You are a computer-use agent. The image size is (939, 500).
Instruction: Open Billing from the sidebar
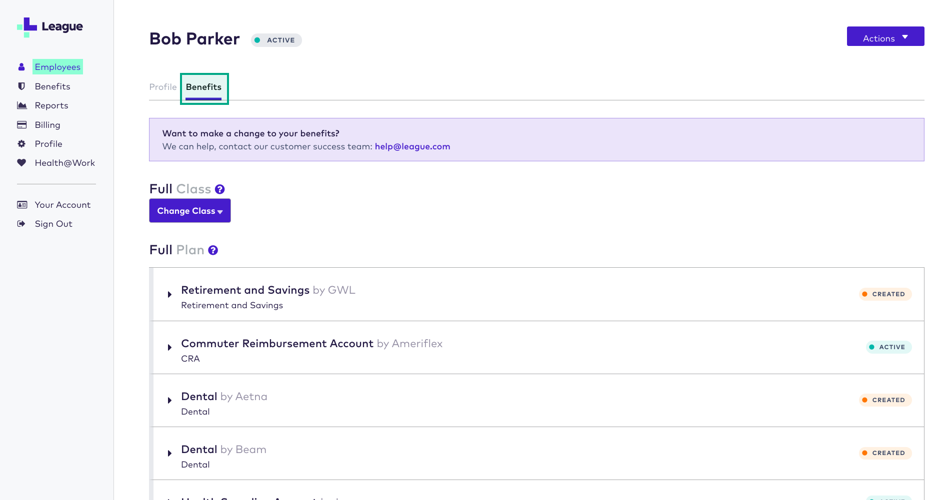tap(47, 125)
